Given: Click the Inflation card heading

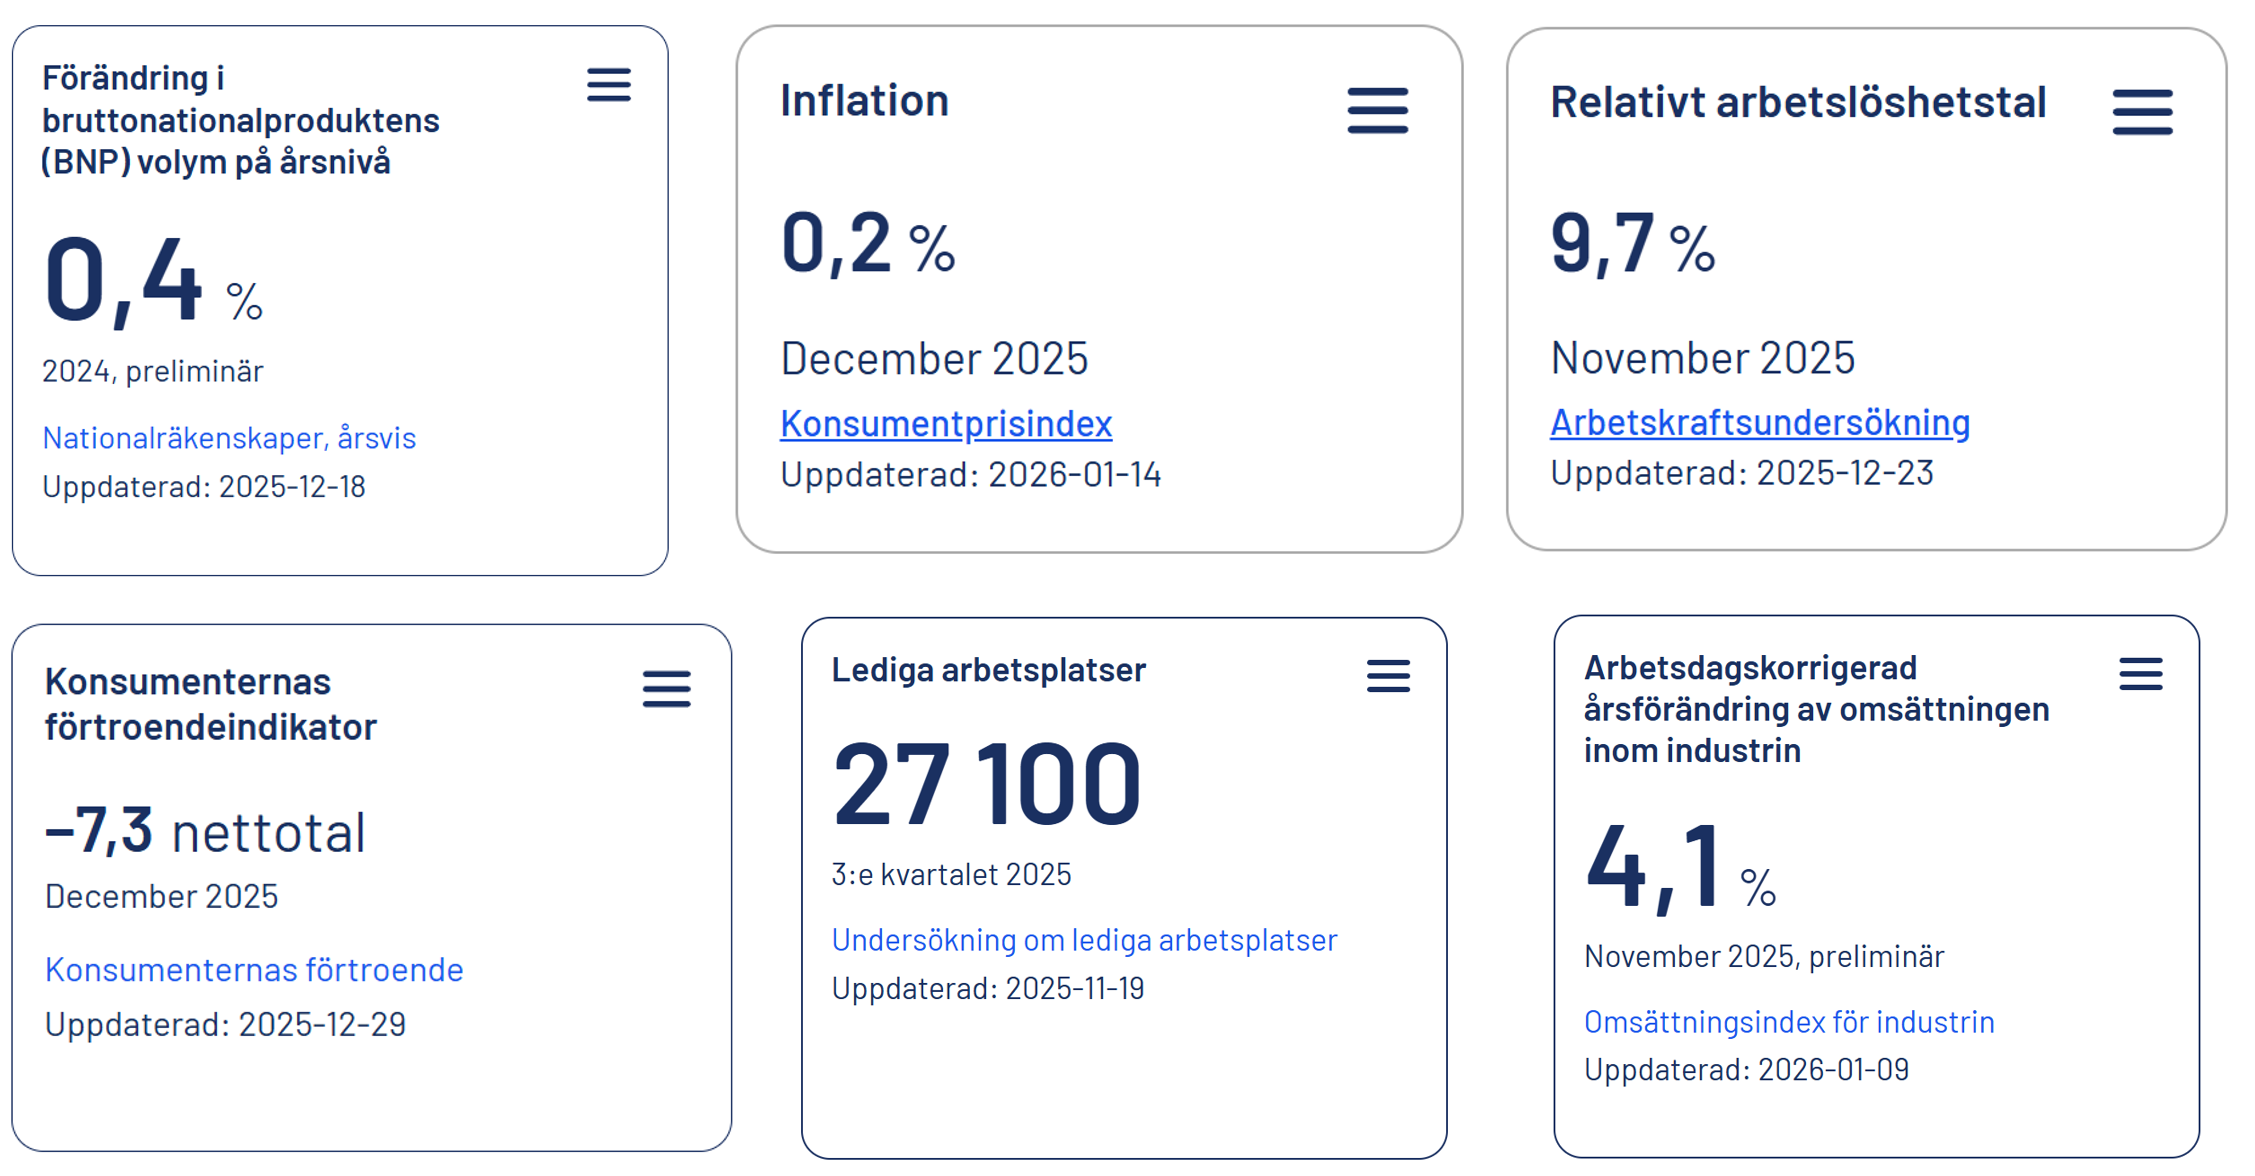Looking at the screenshot, I should pyautogui.click(x=864, y=100).
